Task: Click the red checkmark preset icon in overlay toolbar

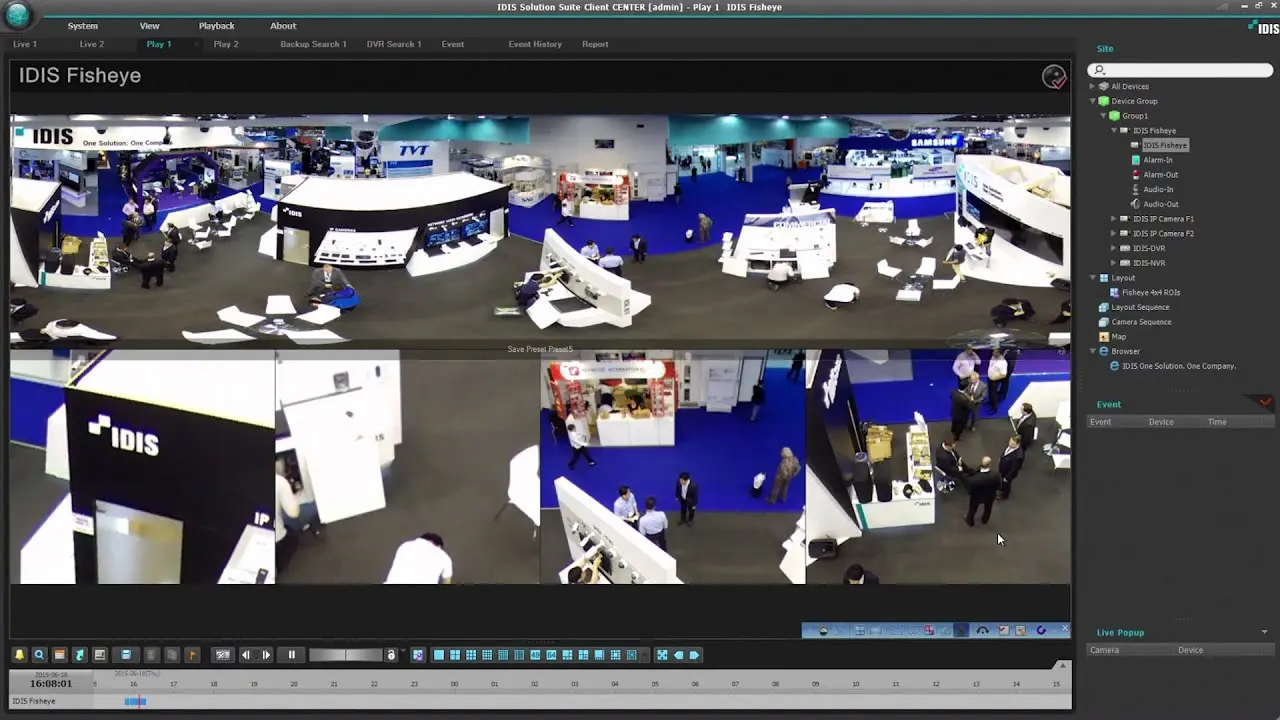Action: (1004, 630)
